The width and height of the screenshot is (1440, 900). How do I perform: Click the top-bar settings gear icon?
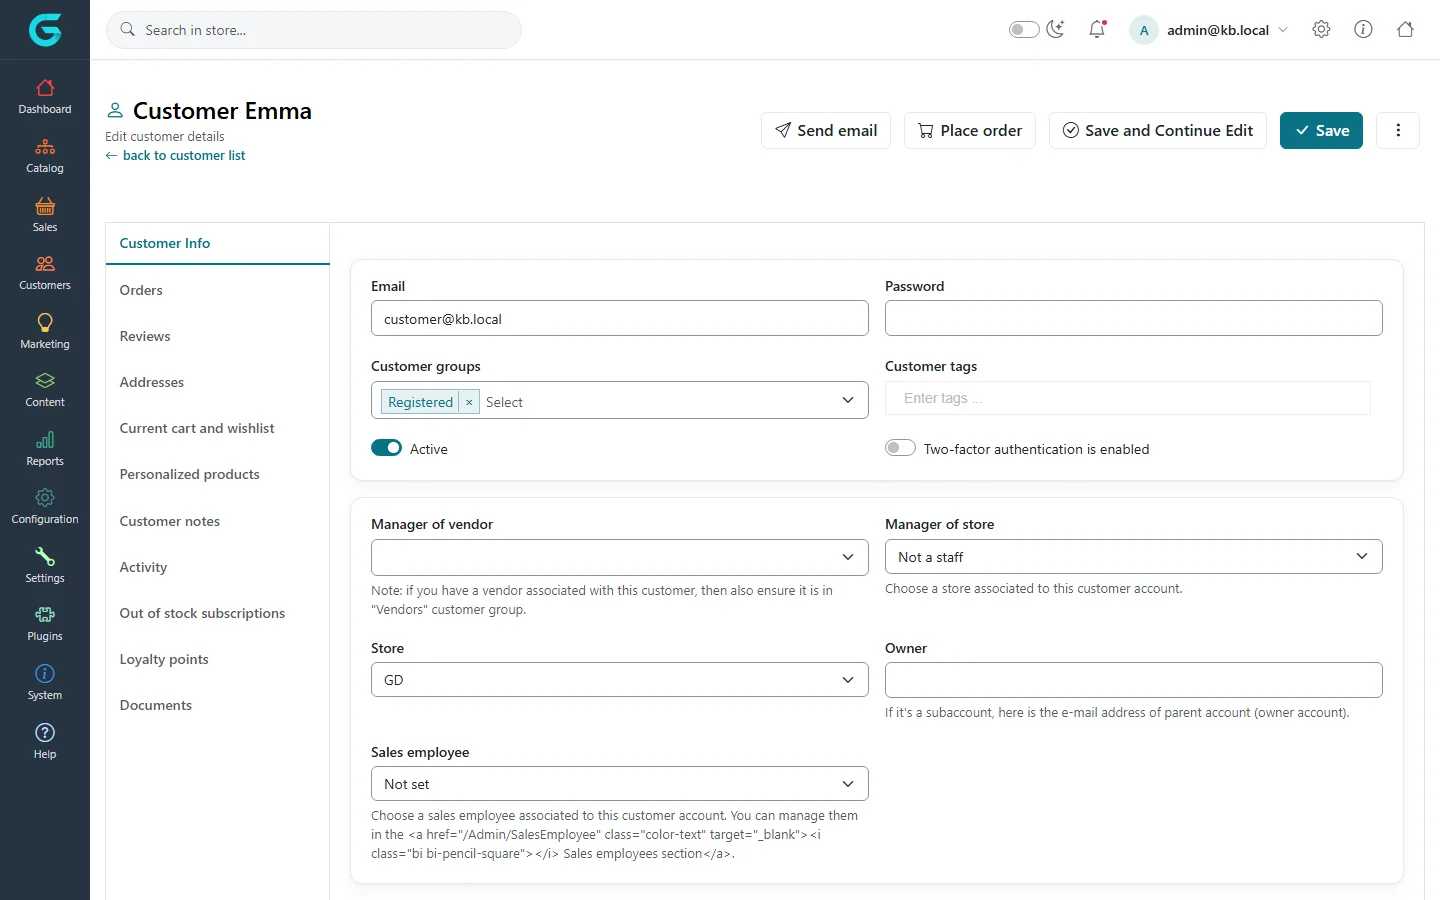click(x=1321, y=30)
